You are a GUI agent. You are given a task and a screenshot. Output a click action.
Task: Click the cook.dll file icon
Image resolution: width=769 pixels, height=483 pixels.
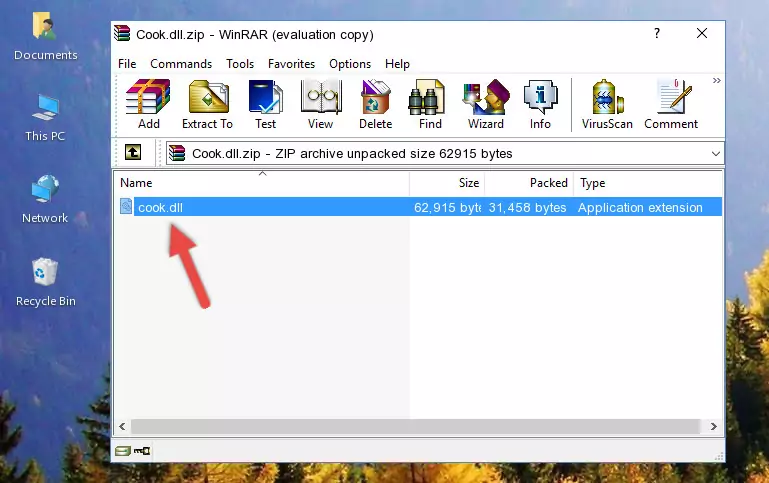[126, 206]
